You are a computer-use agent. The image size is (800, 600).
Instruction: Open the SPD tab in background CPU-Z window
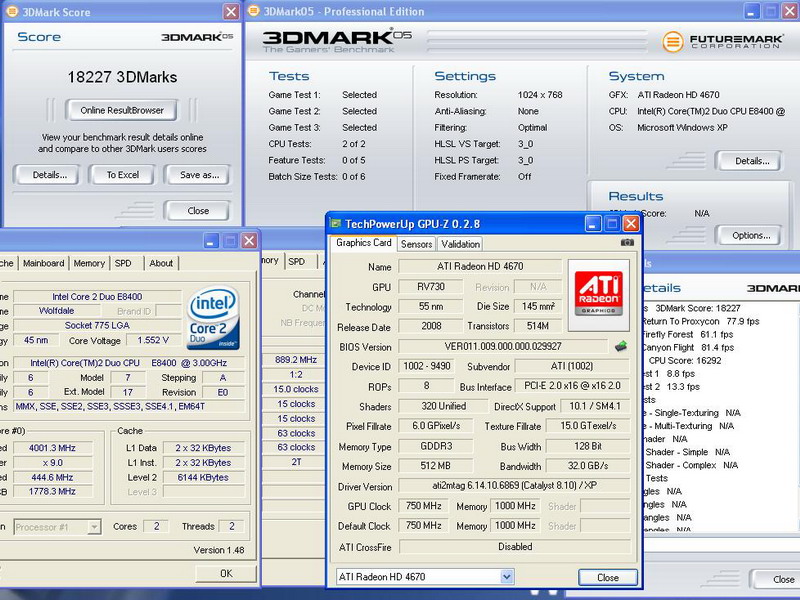point(296,261)
